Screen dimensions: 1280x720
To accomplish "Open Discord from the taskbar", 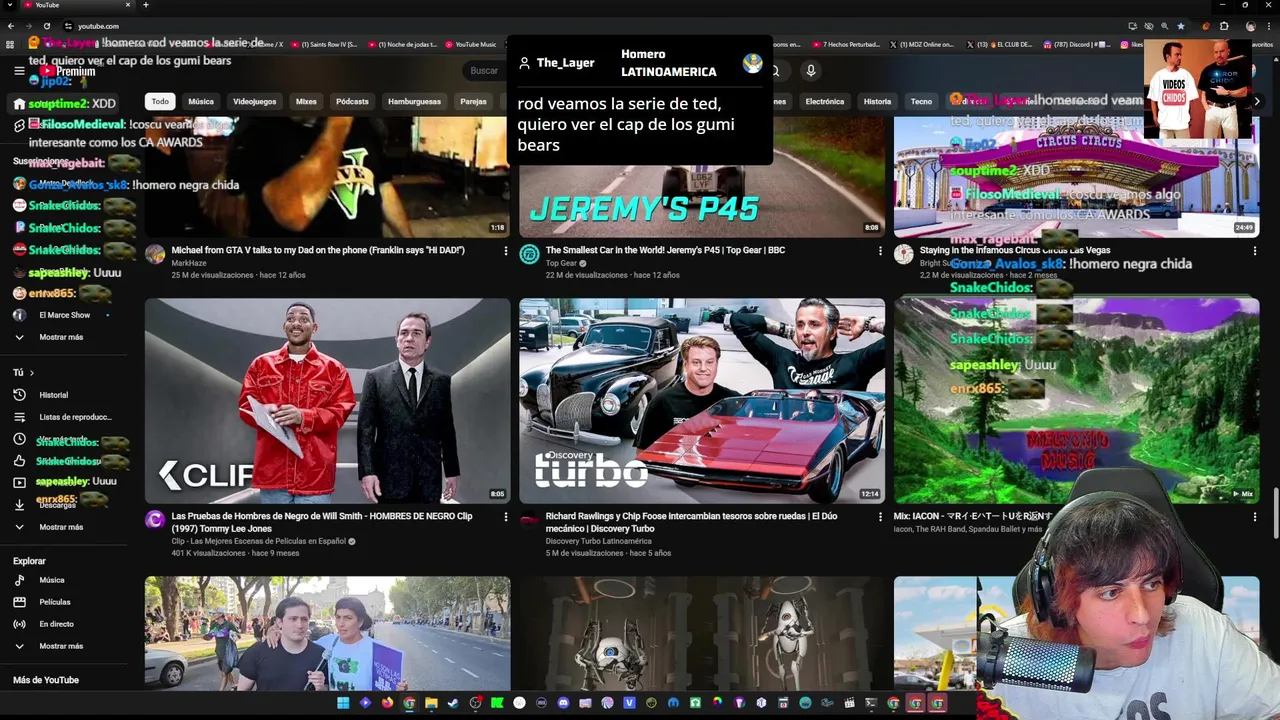I will tap(563, 704).
